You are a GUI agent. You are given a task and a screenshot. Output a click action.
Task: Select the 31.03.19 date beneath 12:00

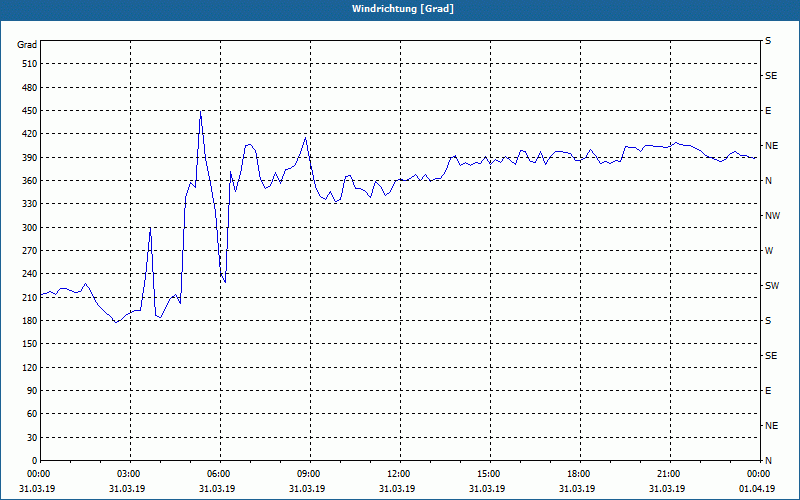coord(397,489)
